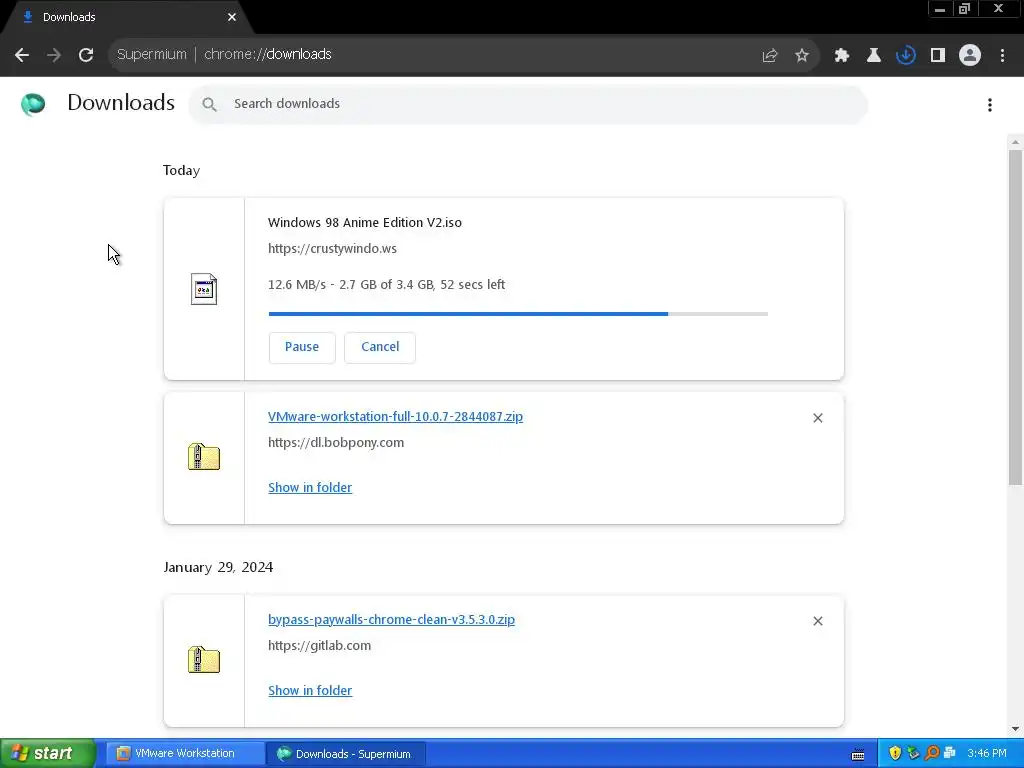Click the security shield tray icon

pos(895,753)
